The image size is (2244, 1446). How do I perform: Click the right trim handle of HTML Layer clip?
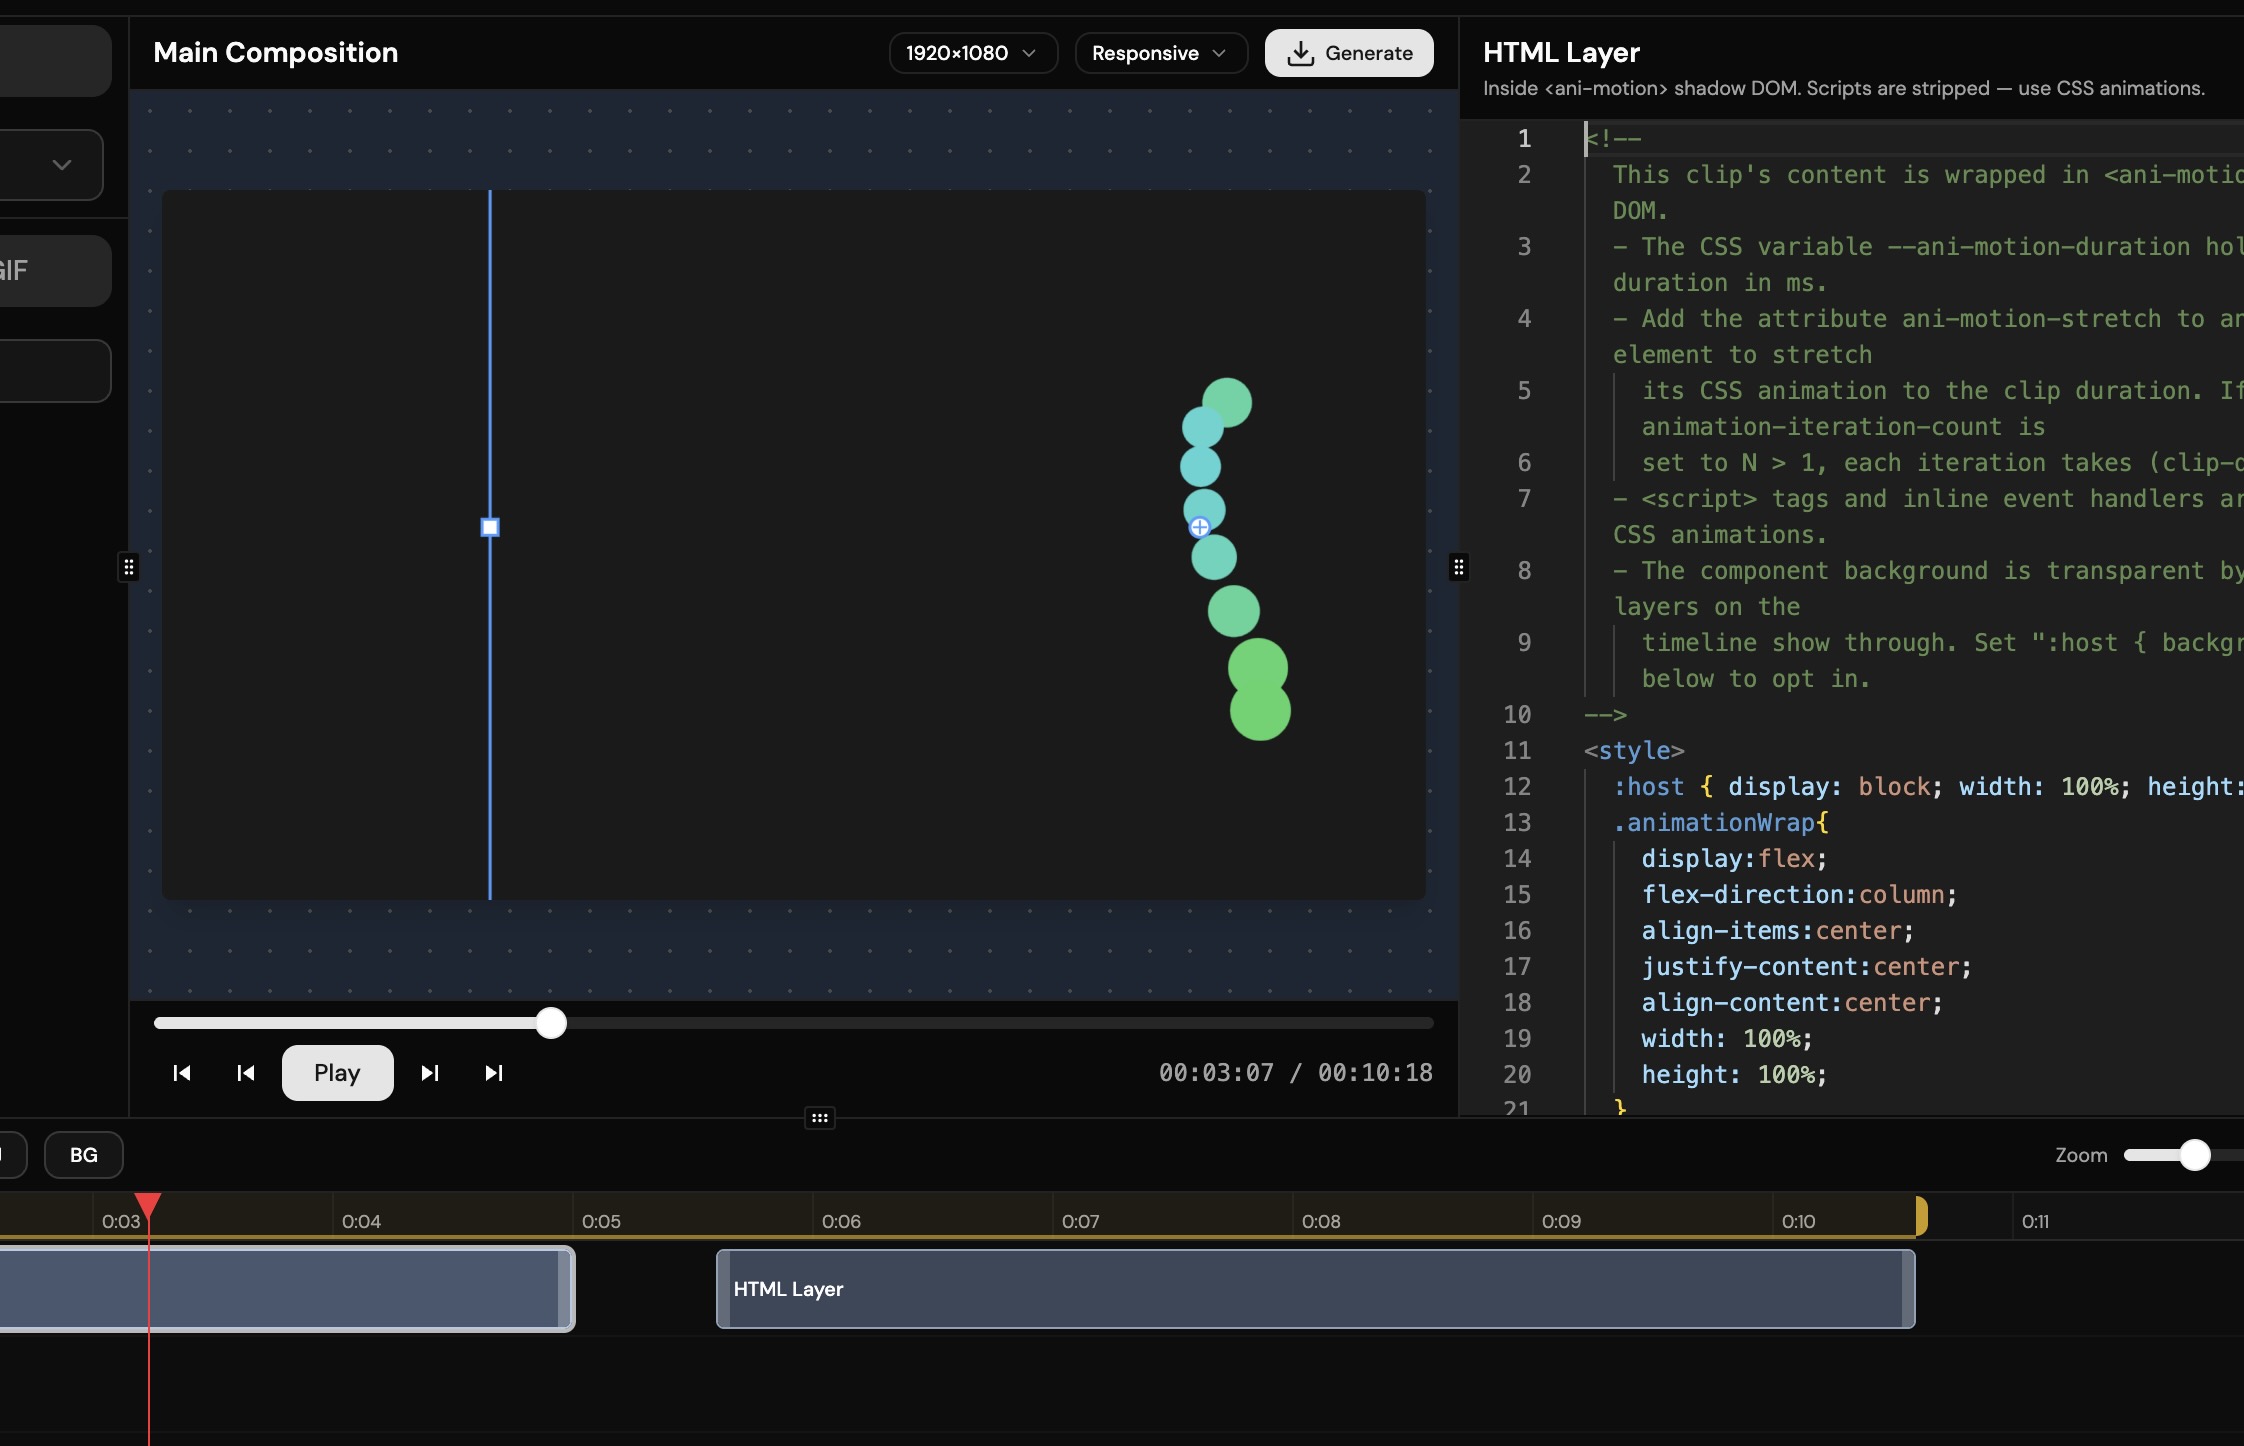[x=1908, y=1289]
